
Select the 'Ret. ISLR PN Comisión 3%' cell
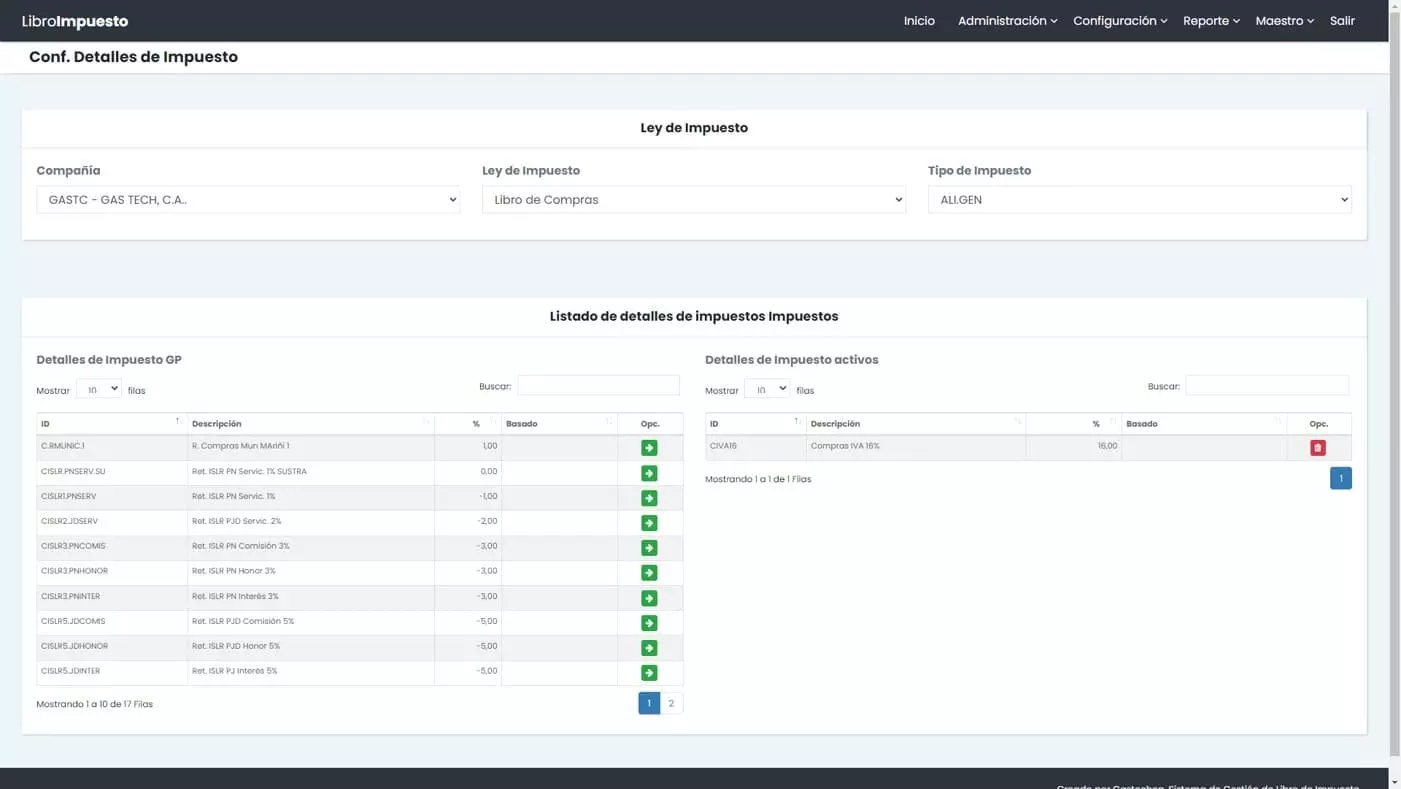click(x=310, y=548)
